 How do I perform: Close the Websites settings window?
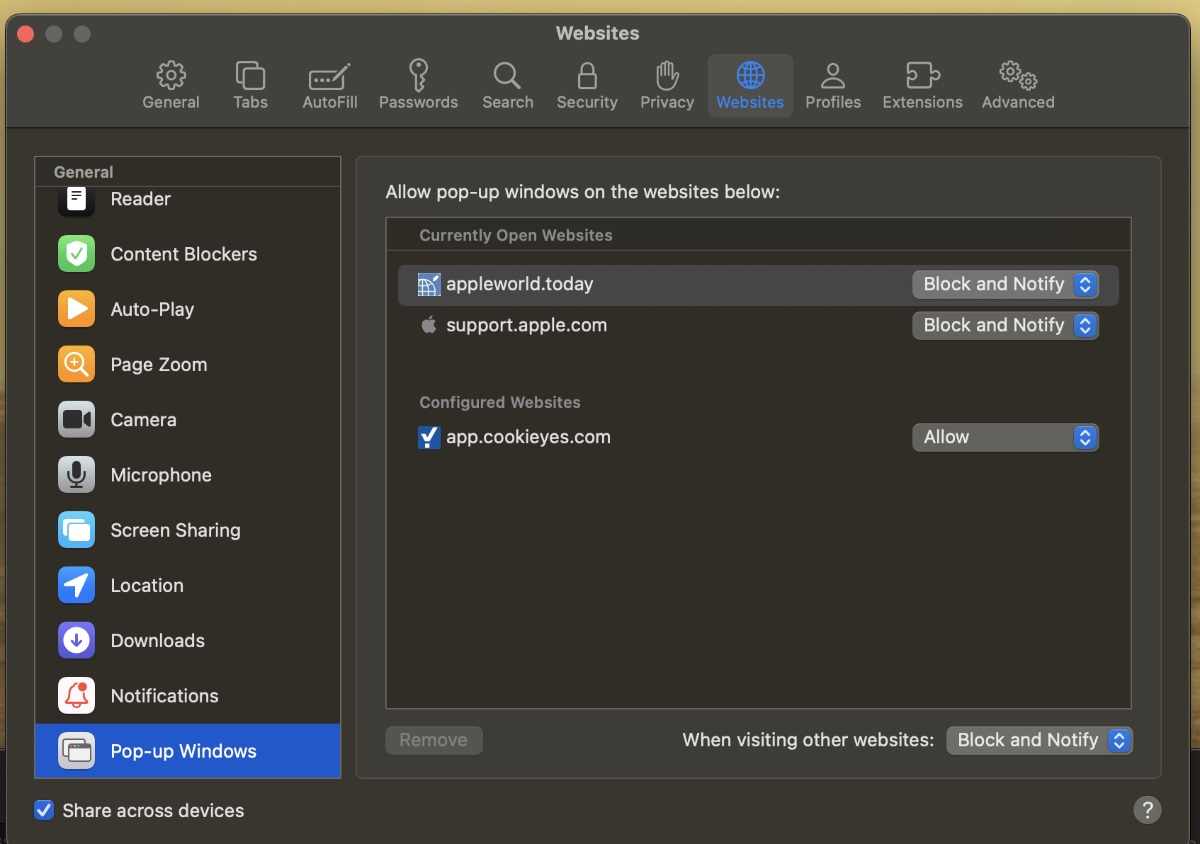point(26,34)
